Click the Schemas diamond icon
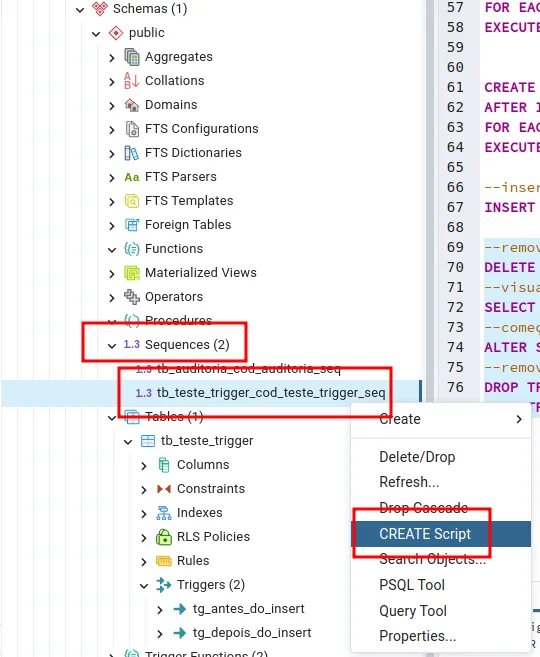Image resolution: width=540 pixels, height=657 pixels. [100, 8]
